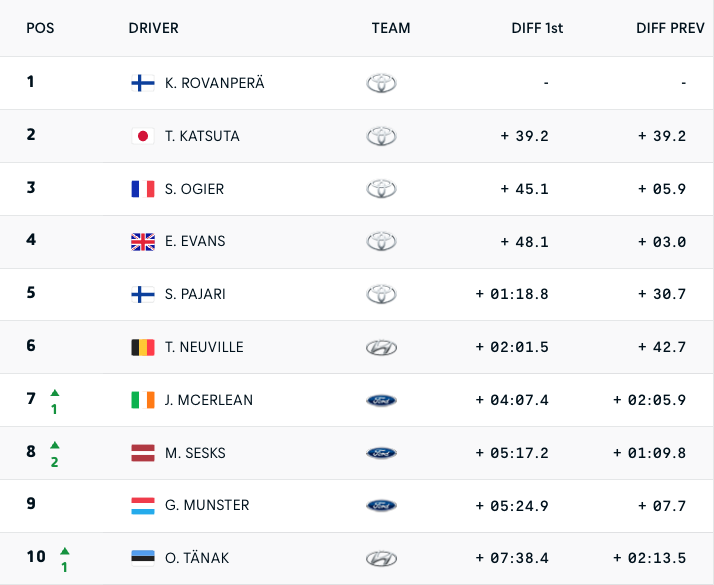The image size is (714, 585).
Task: Click the DRIVER column header
Action: tap(153, 28)
